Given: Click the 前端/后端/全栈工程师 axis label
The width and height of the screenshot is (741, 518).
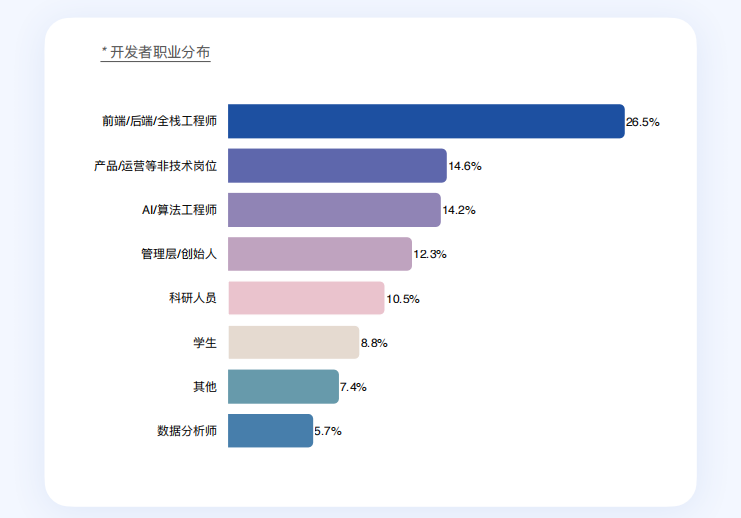Looking at the screenshot, I should point(159,122).
